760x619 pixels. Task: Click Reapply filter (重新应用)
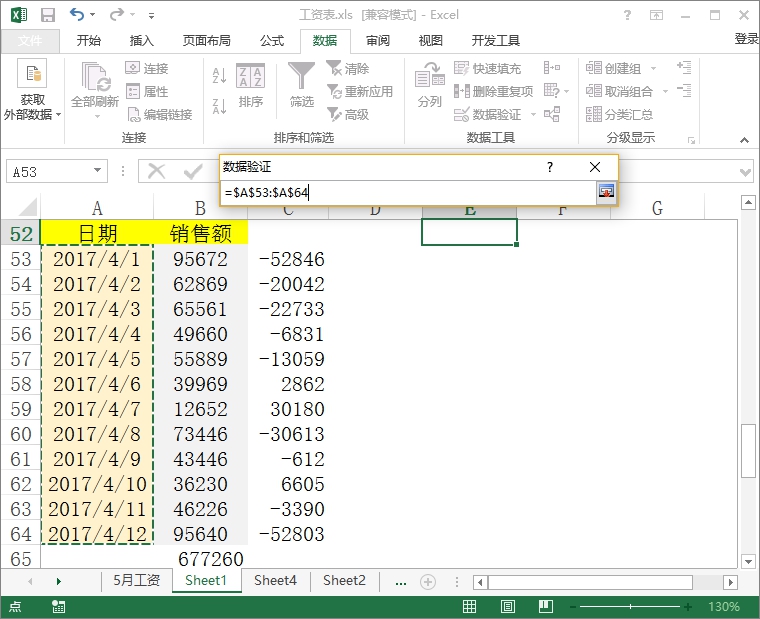(360, 91)
